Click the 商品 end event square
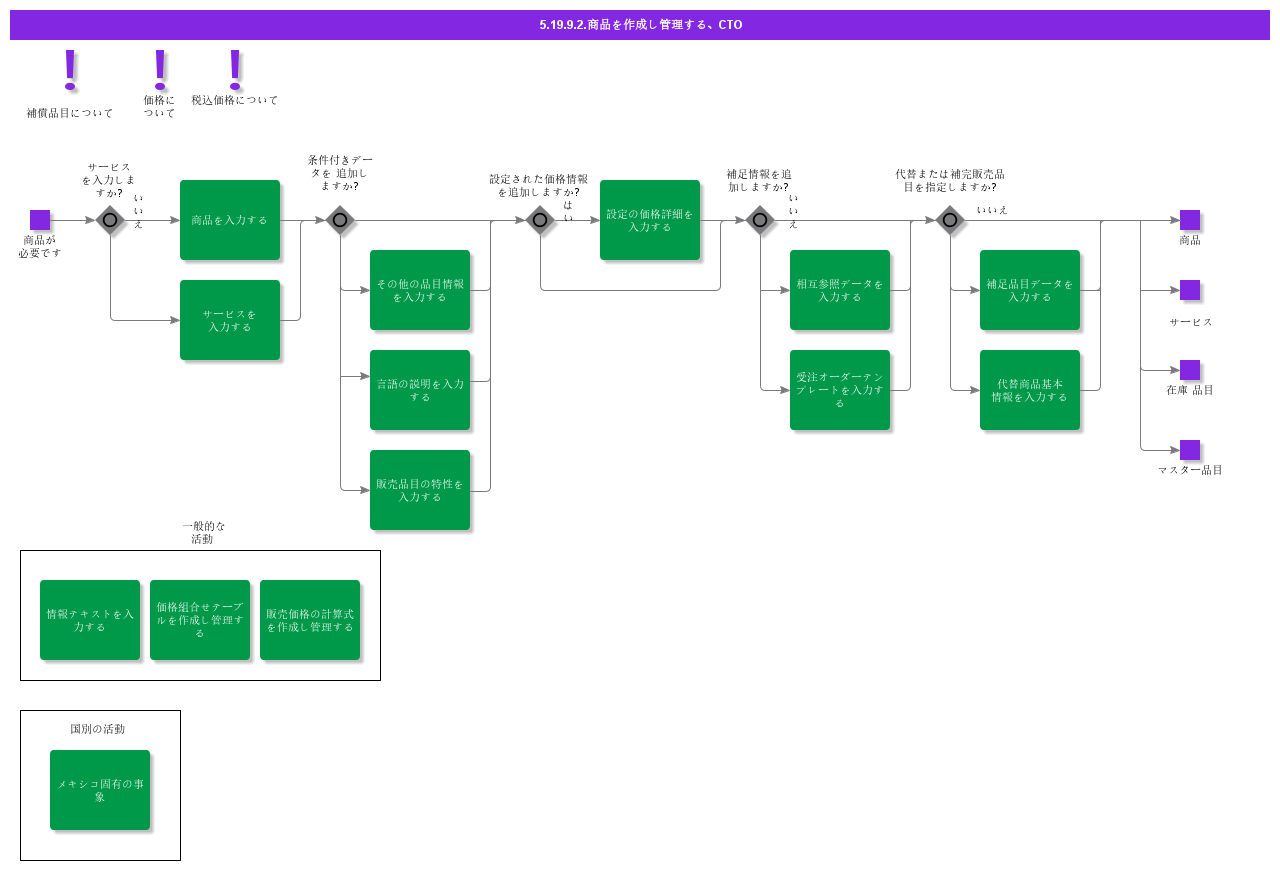This screenshot has height=870, width=1280. (1190, 220)
